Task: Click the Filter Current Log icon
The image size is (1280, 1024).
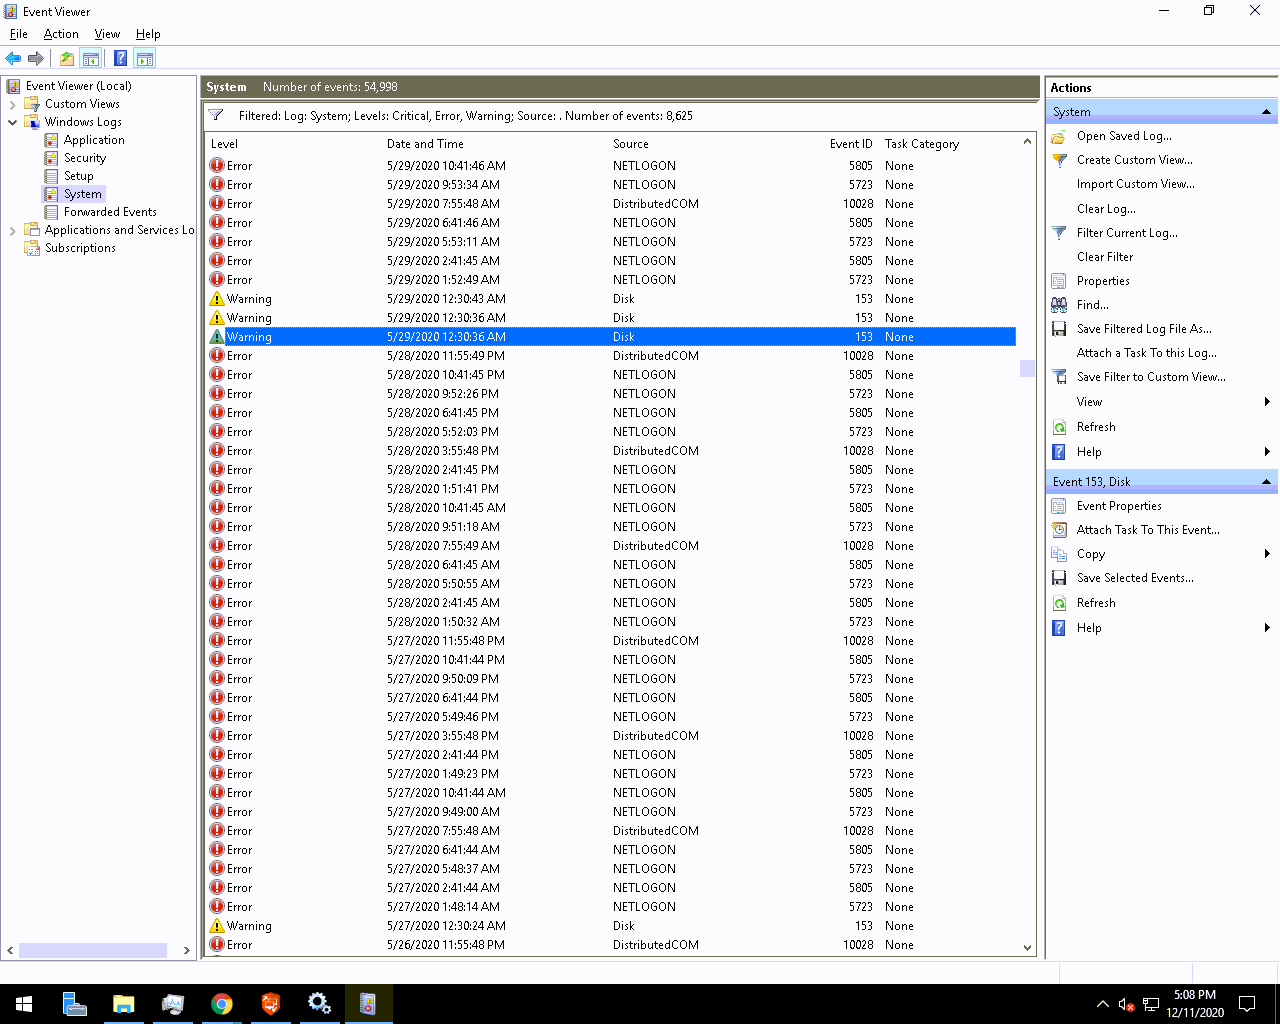Action: tap(1059, 232)
